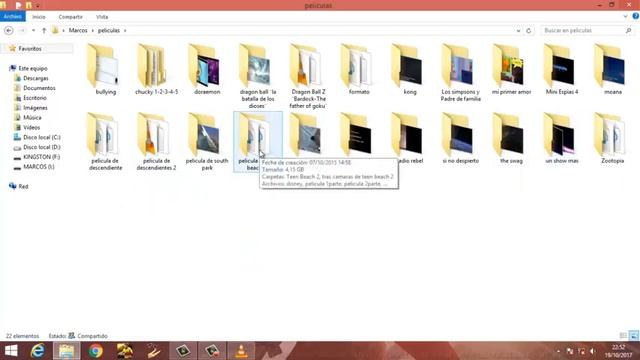The height and width of the screenshot is (360, 640).
Task: Click the Back navigation arrow
Action: tap(9, 31)
